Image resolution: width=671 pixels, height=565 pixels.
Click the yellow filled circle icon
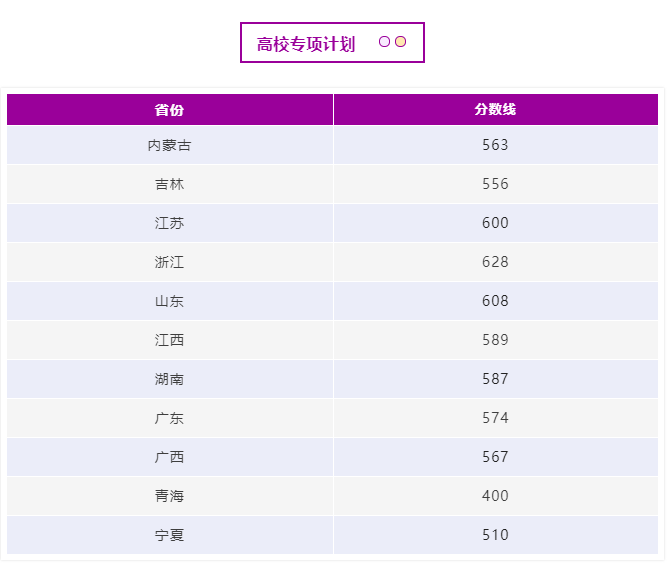point(400,42)
